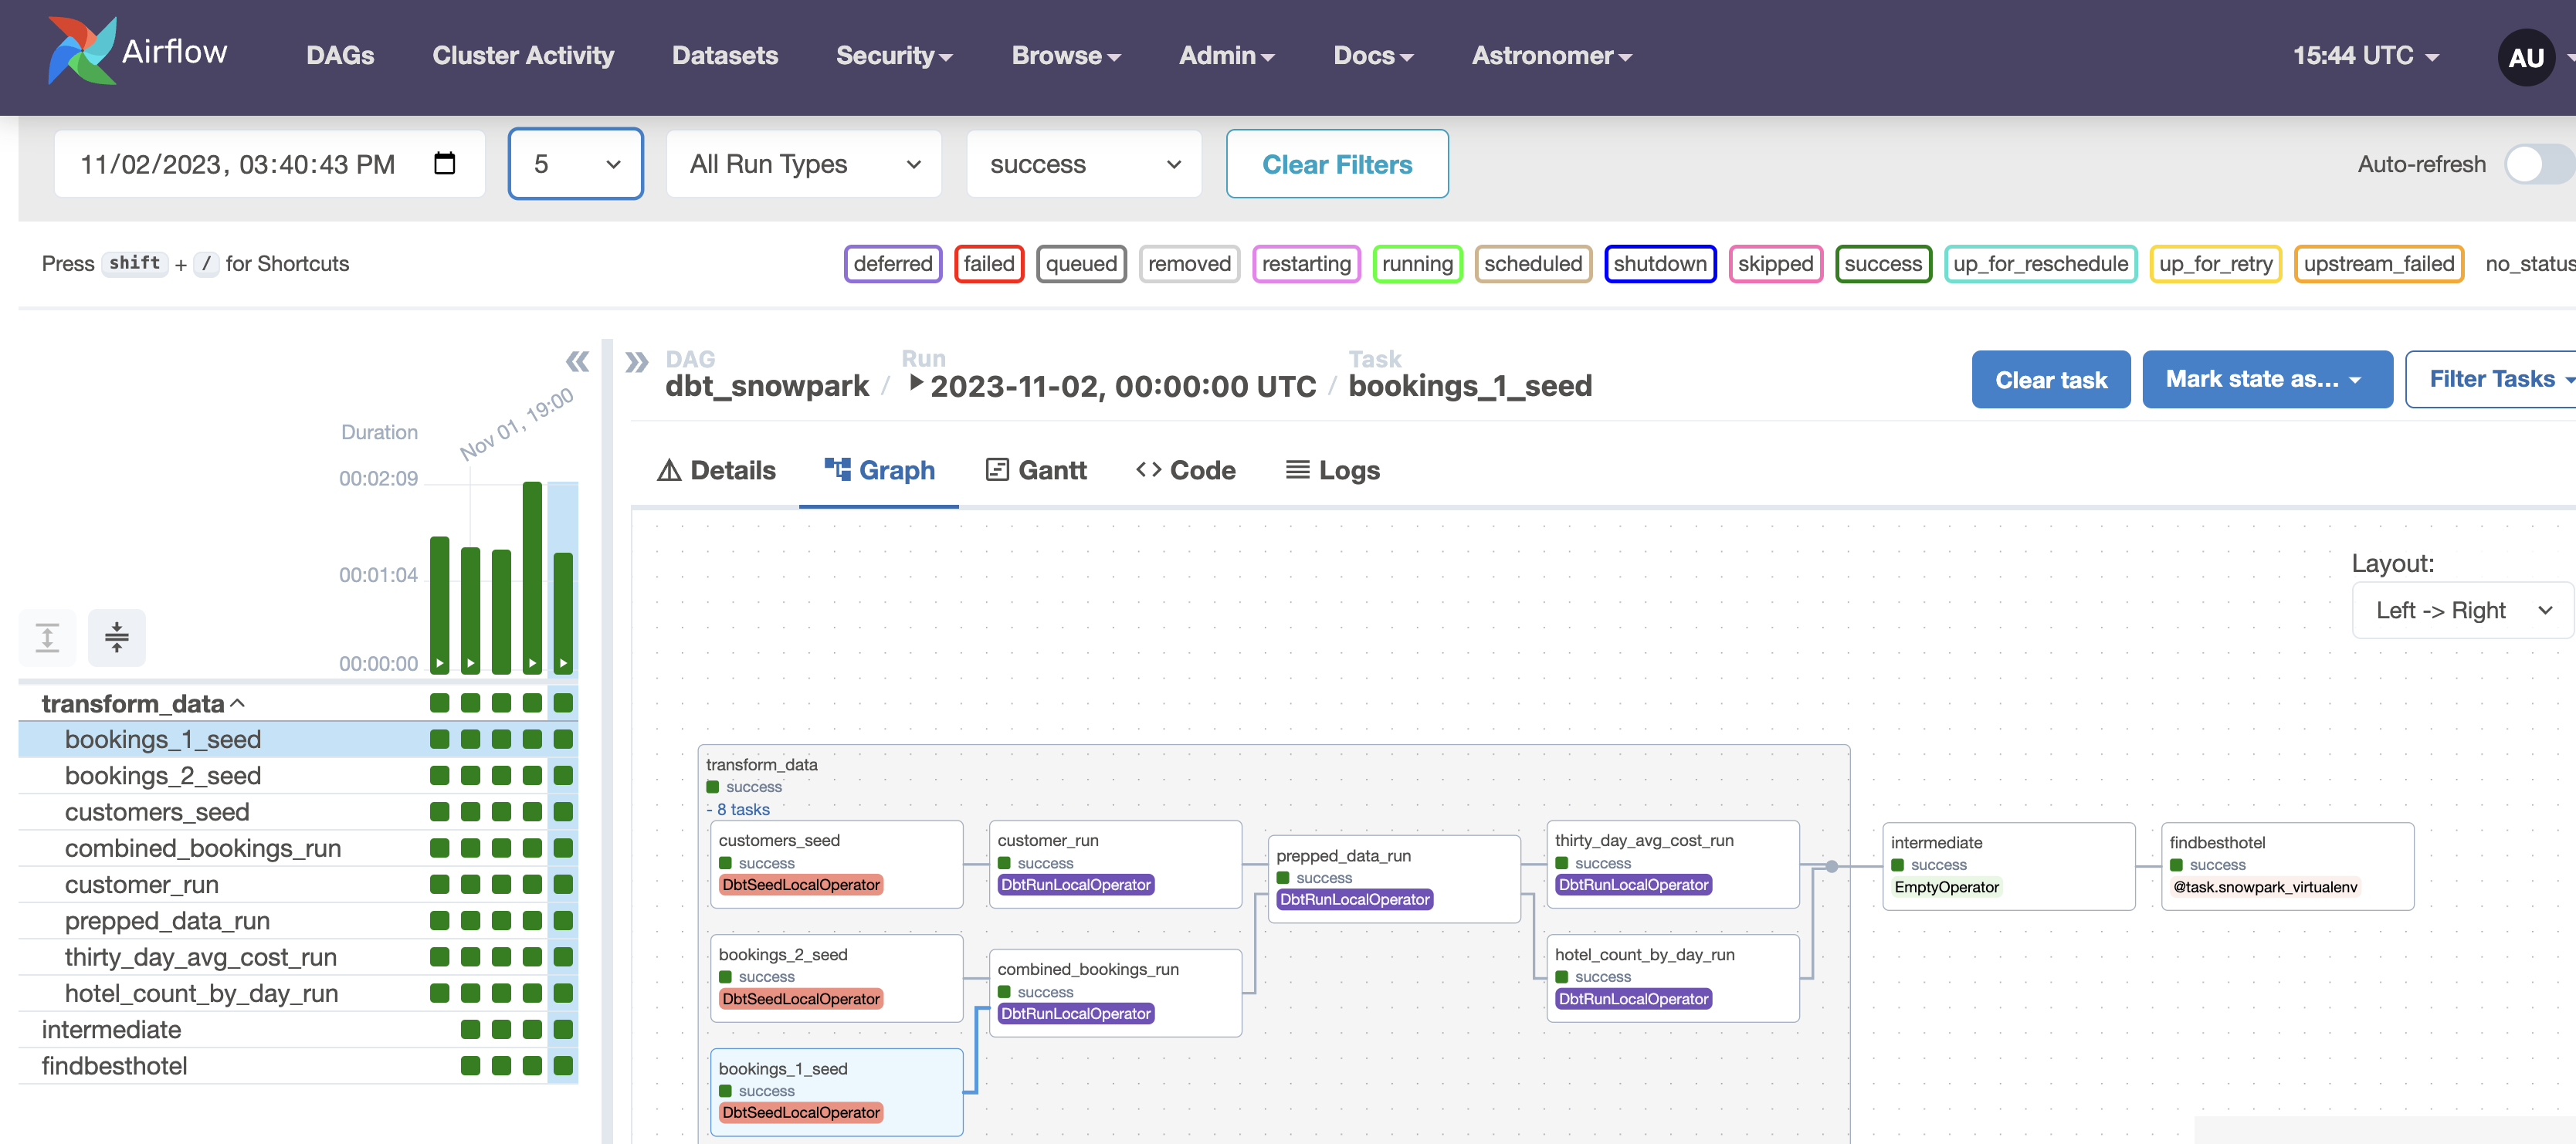Expand graph panel with double-right chevron

[x=637, y=361]
